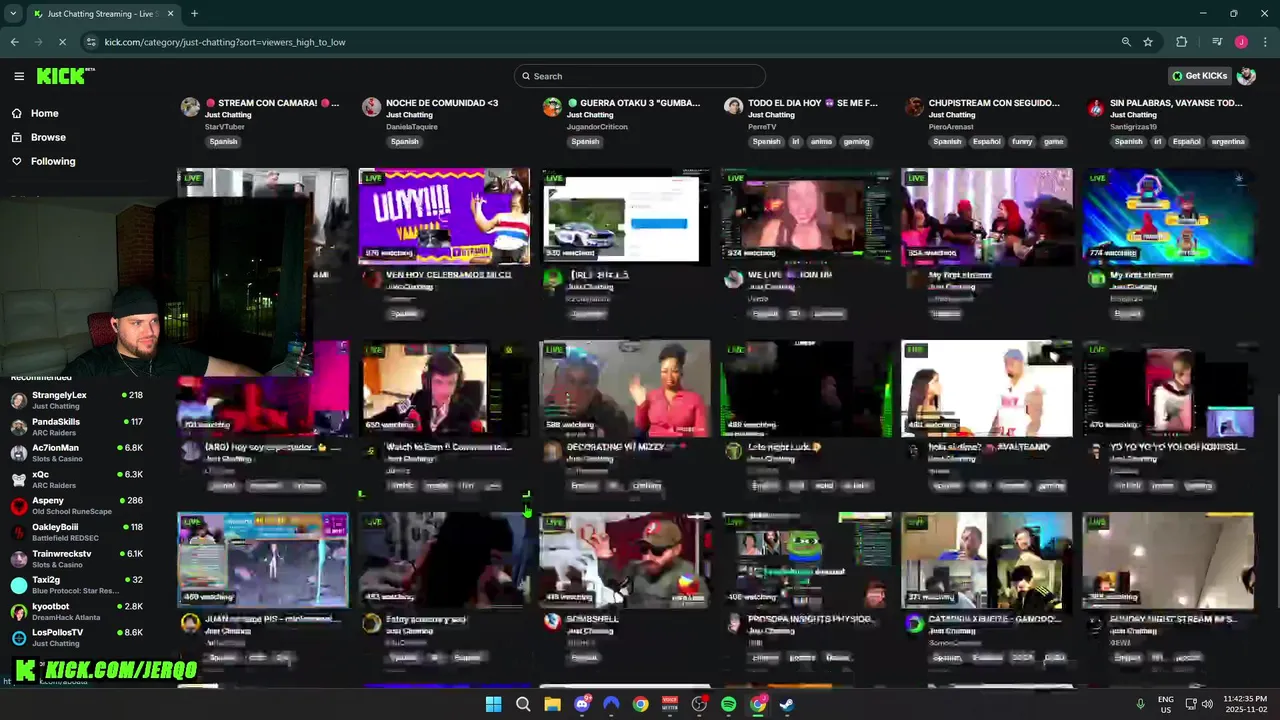Open DECORATING W/ MIZZY stream thumbnail
The height and width of the screenshot is (720, 1280).
tap(625, 388)
